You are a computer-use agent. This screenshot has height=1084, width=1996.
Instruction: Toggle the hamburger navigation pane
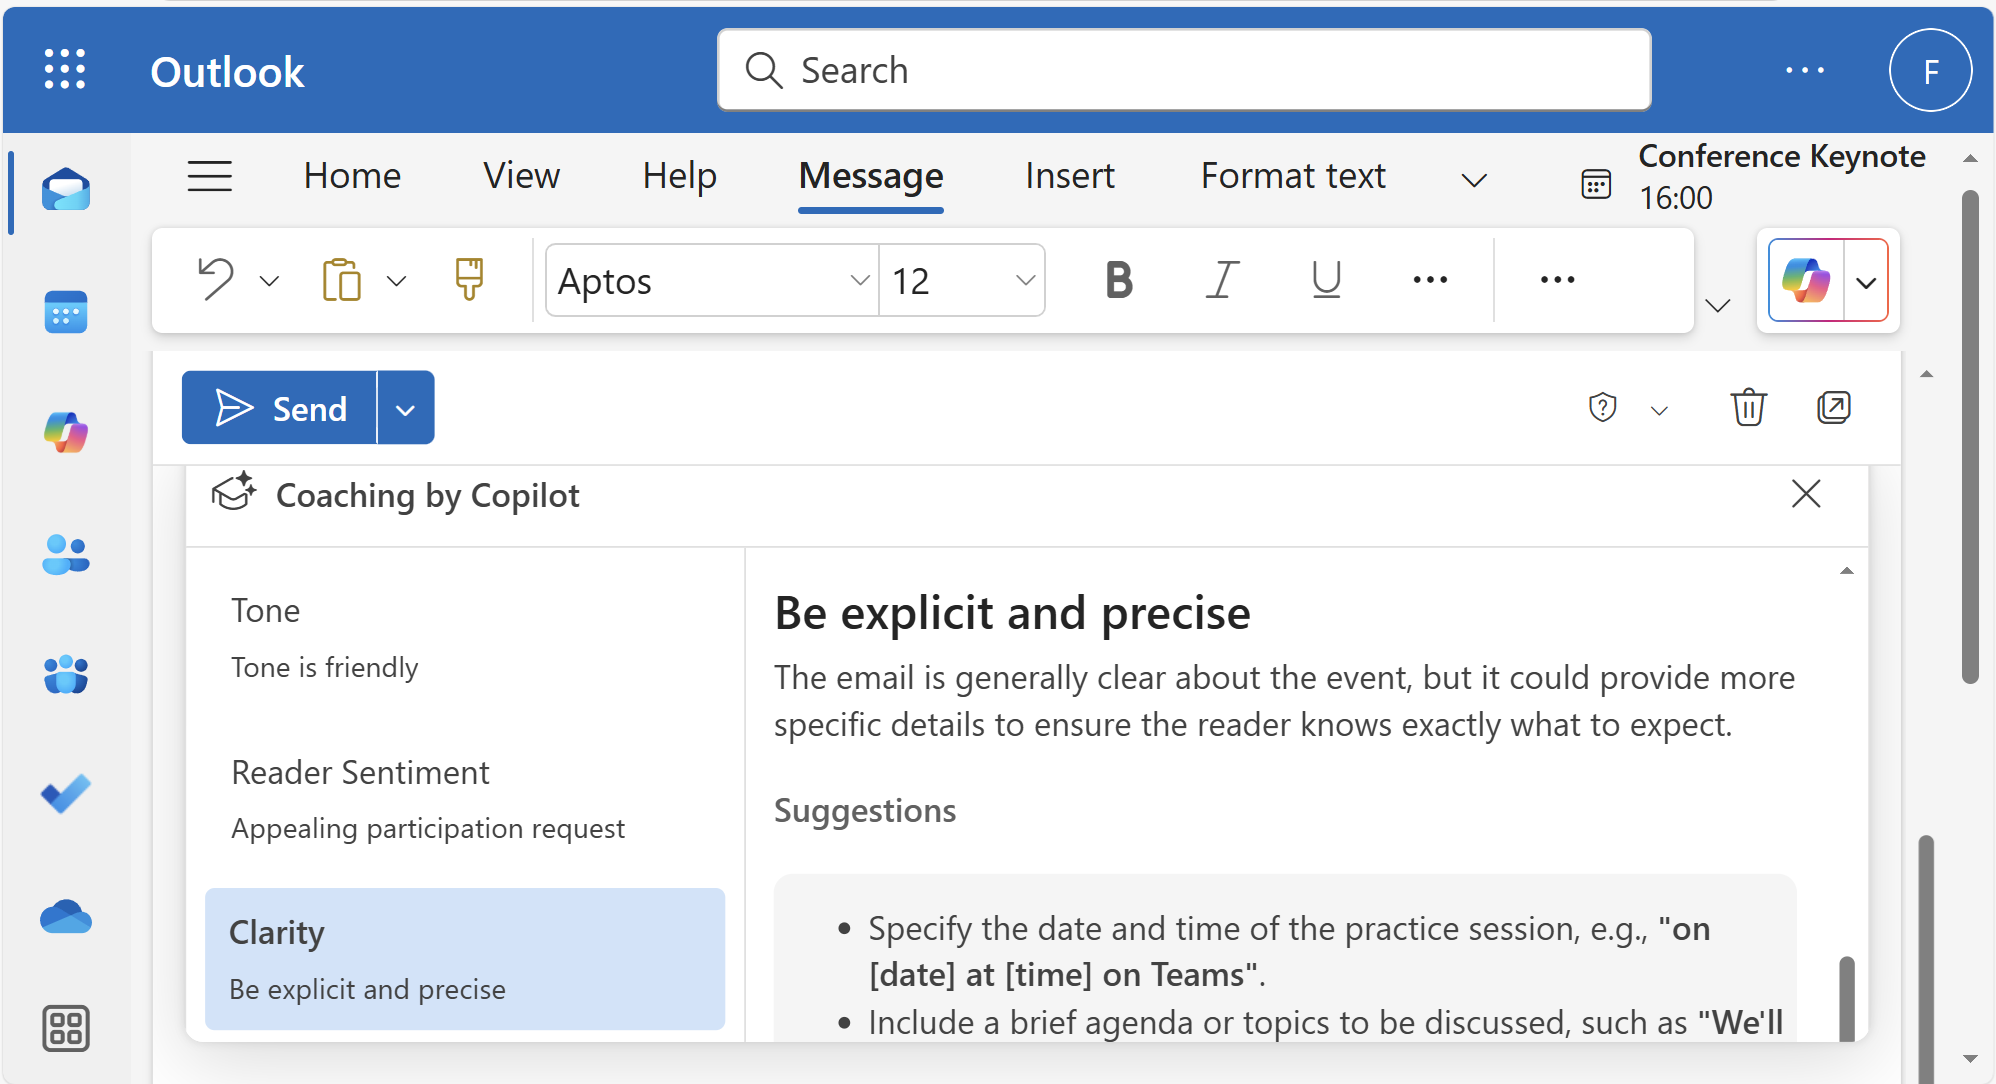210,177
